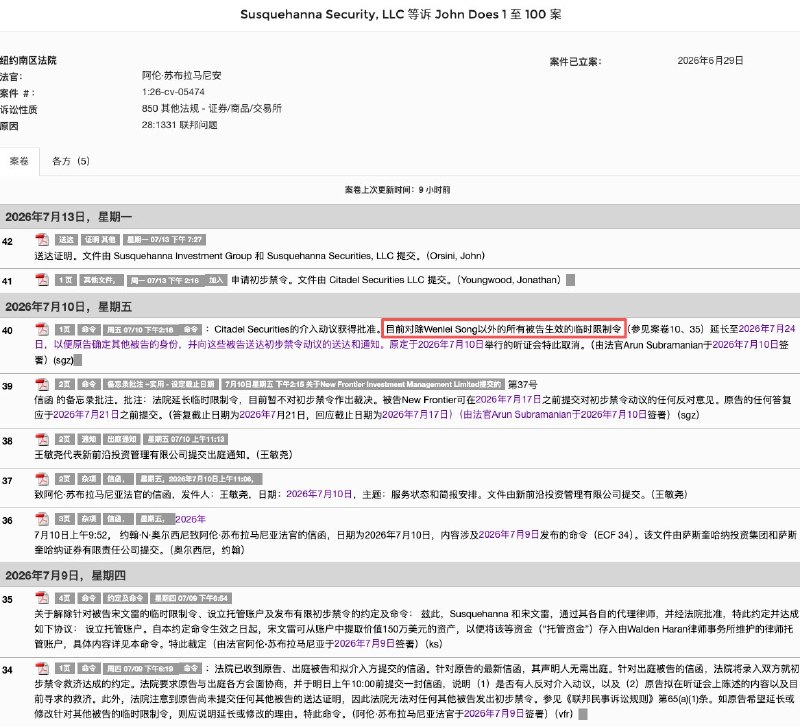Click the 送达 tag on entry 42
The width and height of the screenshot is (800, 727).
pos(66,240)
